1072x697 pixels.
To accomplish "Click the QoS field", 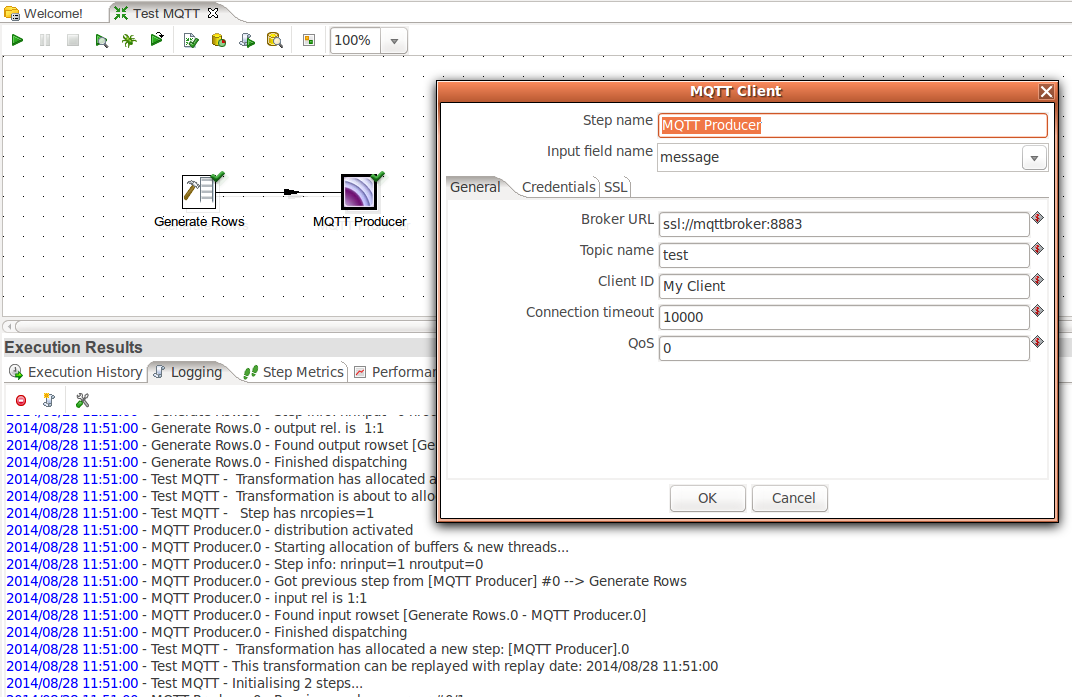I will pyautogui.click(x=844, y=347).
